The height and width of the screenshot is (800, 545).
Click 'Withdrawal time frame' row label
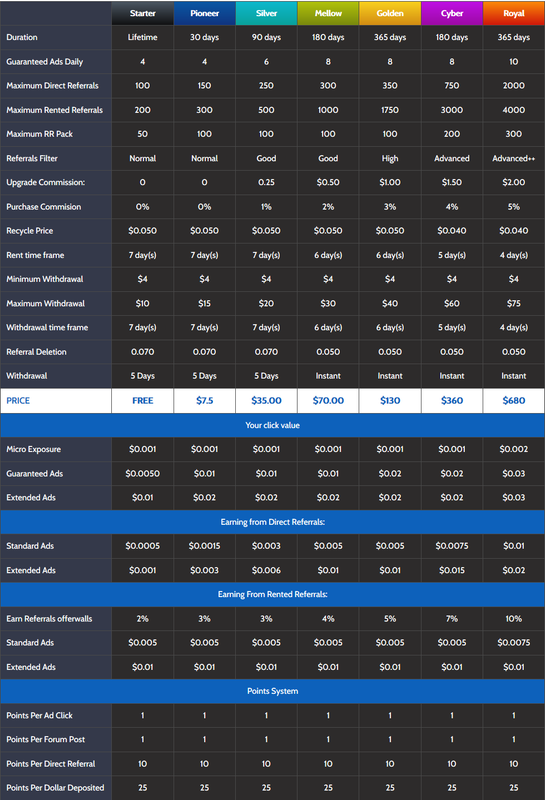tap(47, 328)
